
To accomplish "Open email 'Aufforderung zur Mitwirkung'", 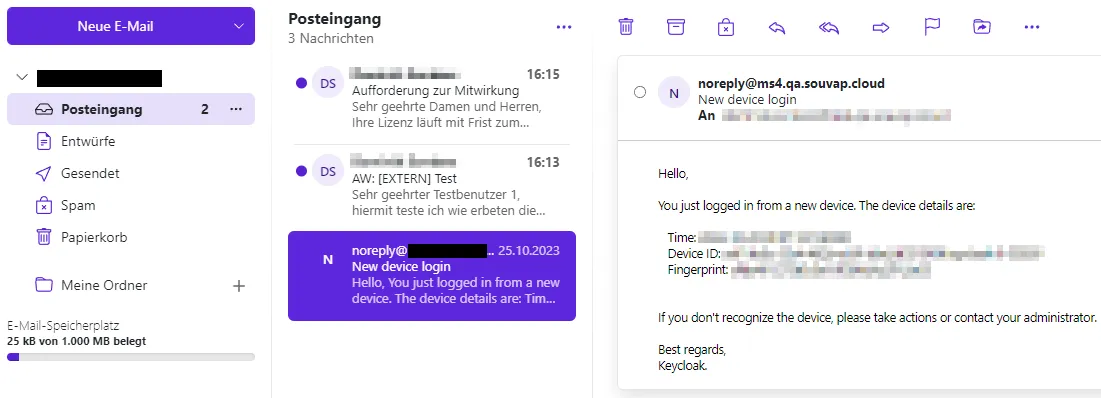I will coord(432,98).
